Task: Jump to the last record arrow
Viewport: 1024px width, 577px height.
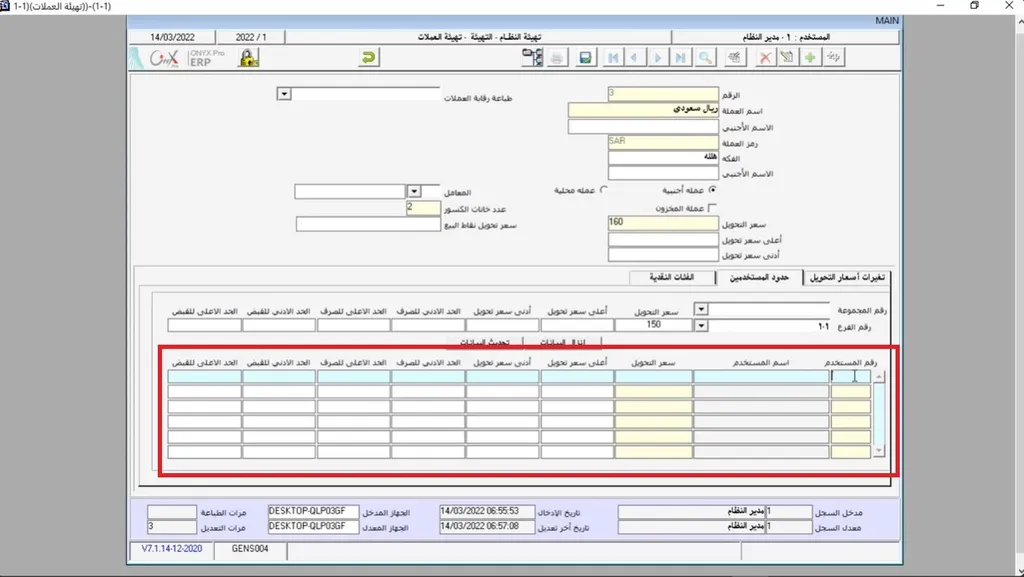Action: point(681,58)
